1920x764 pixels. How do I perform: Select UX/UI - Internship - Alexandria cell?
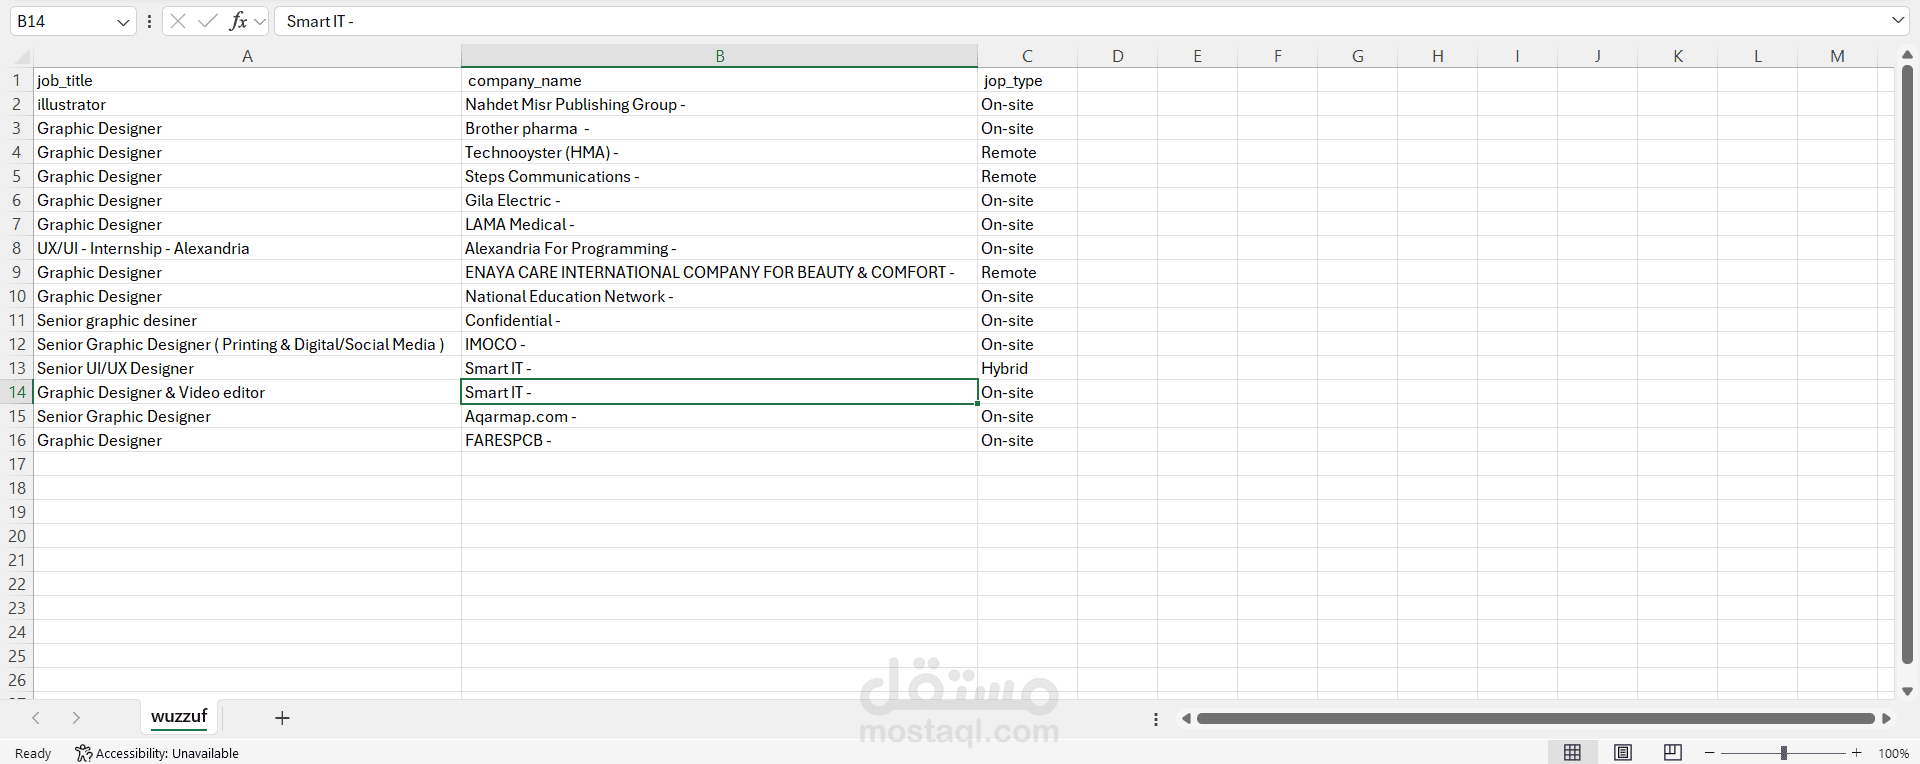[x=247, y=248]
